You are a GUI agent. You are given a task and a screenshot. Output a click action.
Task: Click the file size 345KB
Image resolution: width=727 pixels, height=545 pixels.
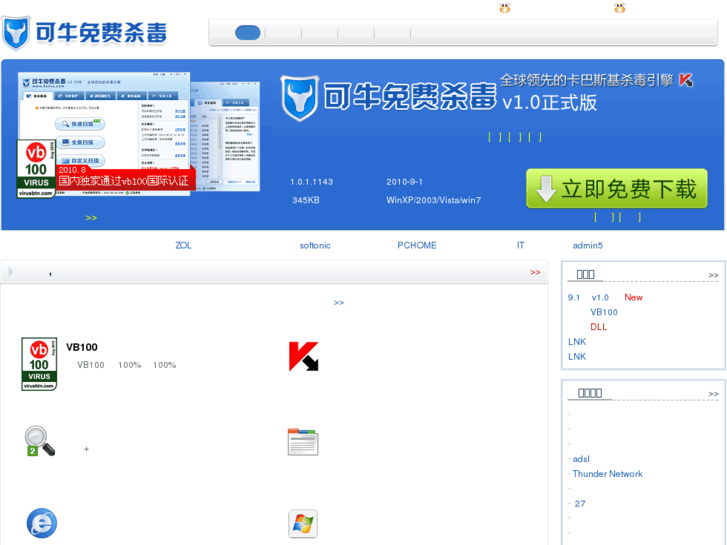point(306,200)
